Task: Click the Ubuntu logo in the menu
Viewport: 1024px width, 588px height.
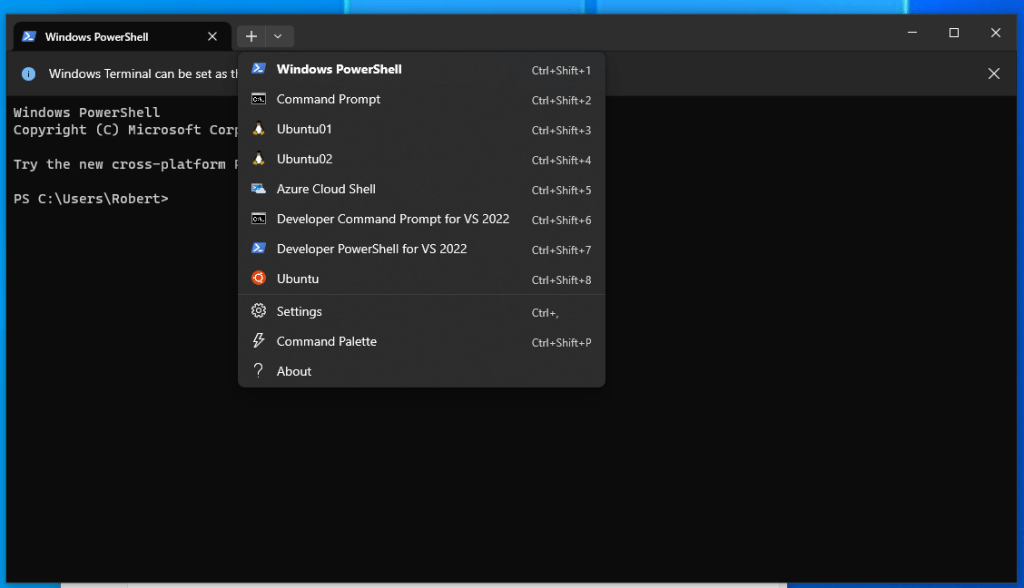Action: (x=258, y=279)
